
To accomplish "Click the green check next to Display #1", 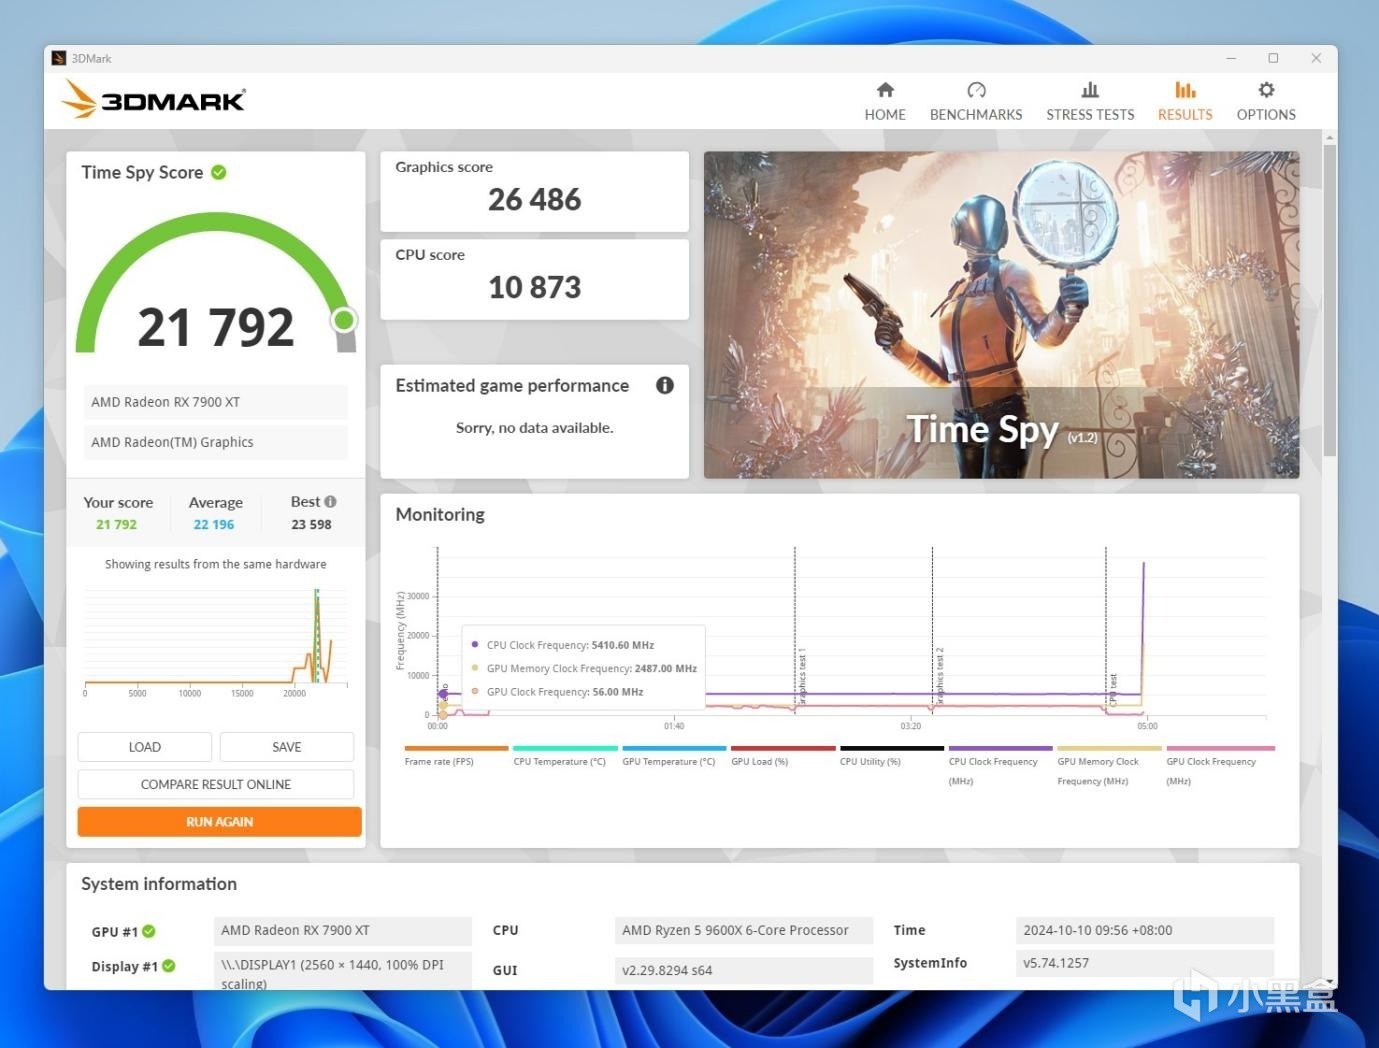I will 169,966.
